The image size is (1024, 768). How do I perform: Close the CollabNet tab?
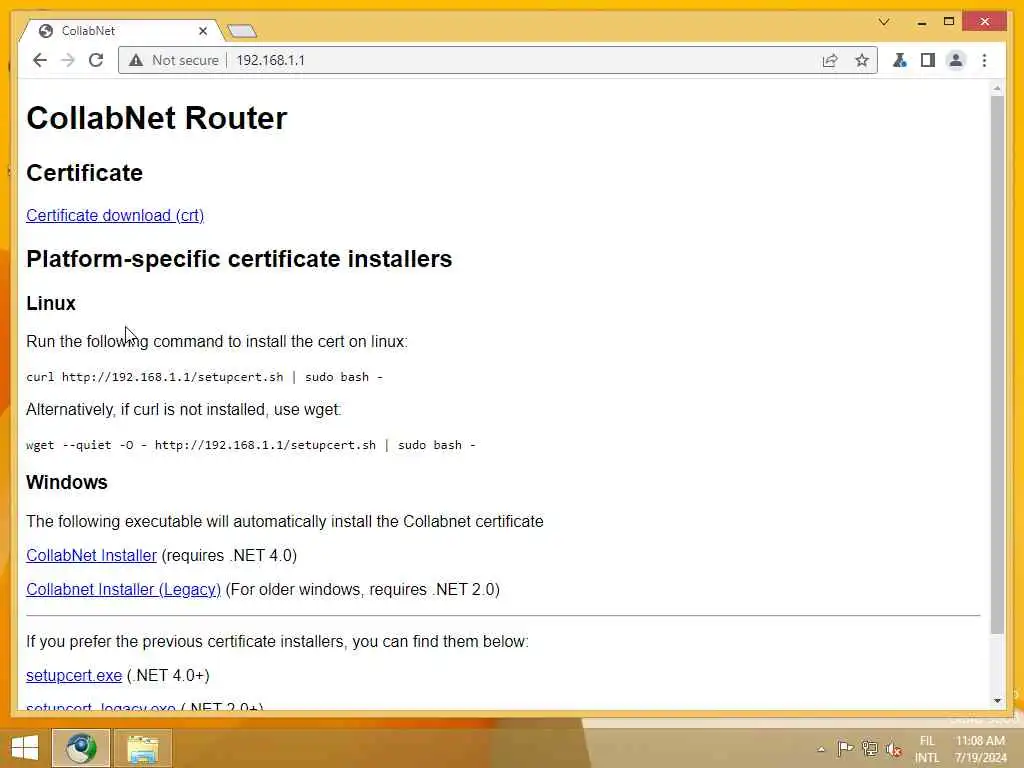(x=202, y=31)
